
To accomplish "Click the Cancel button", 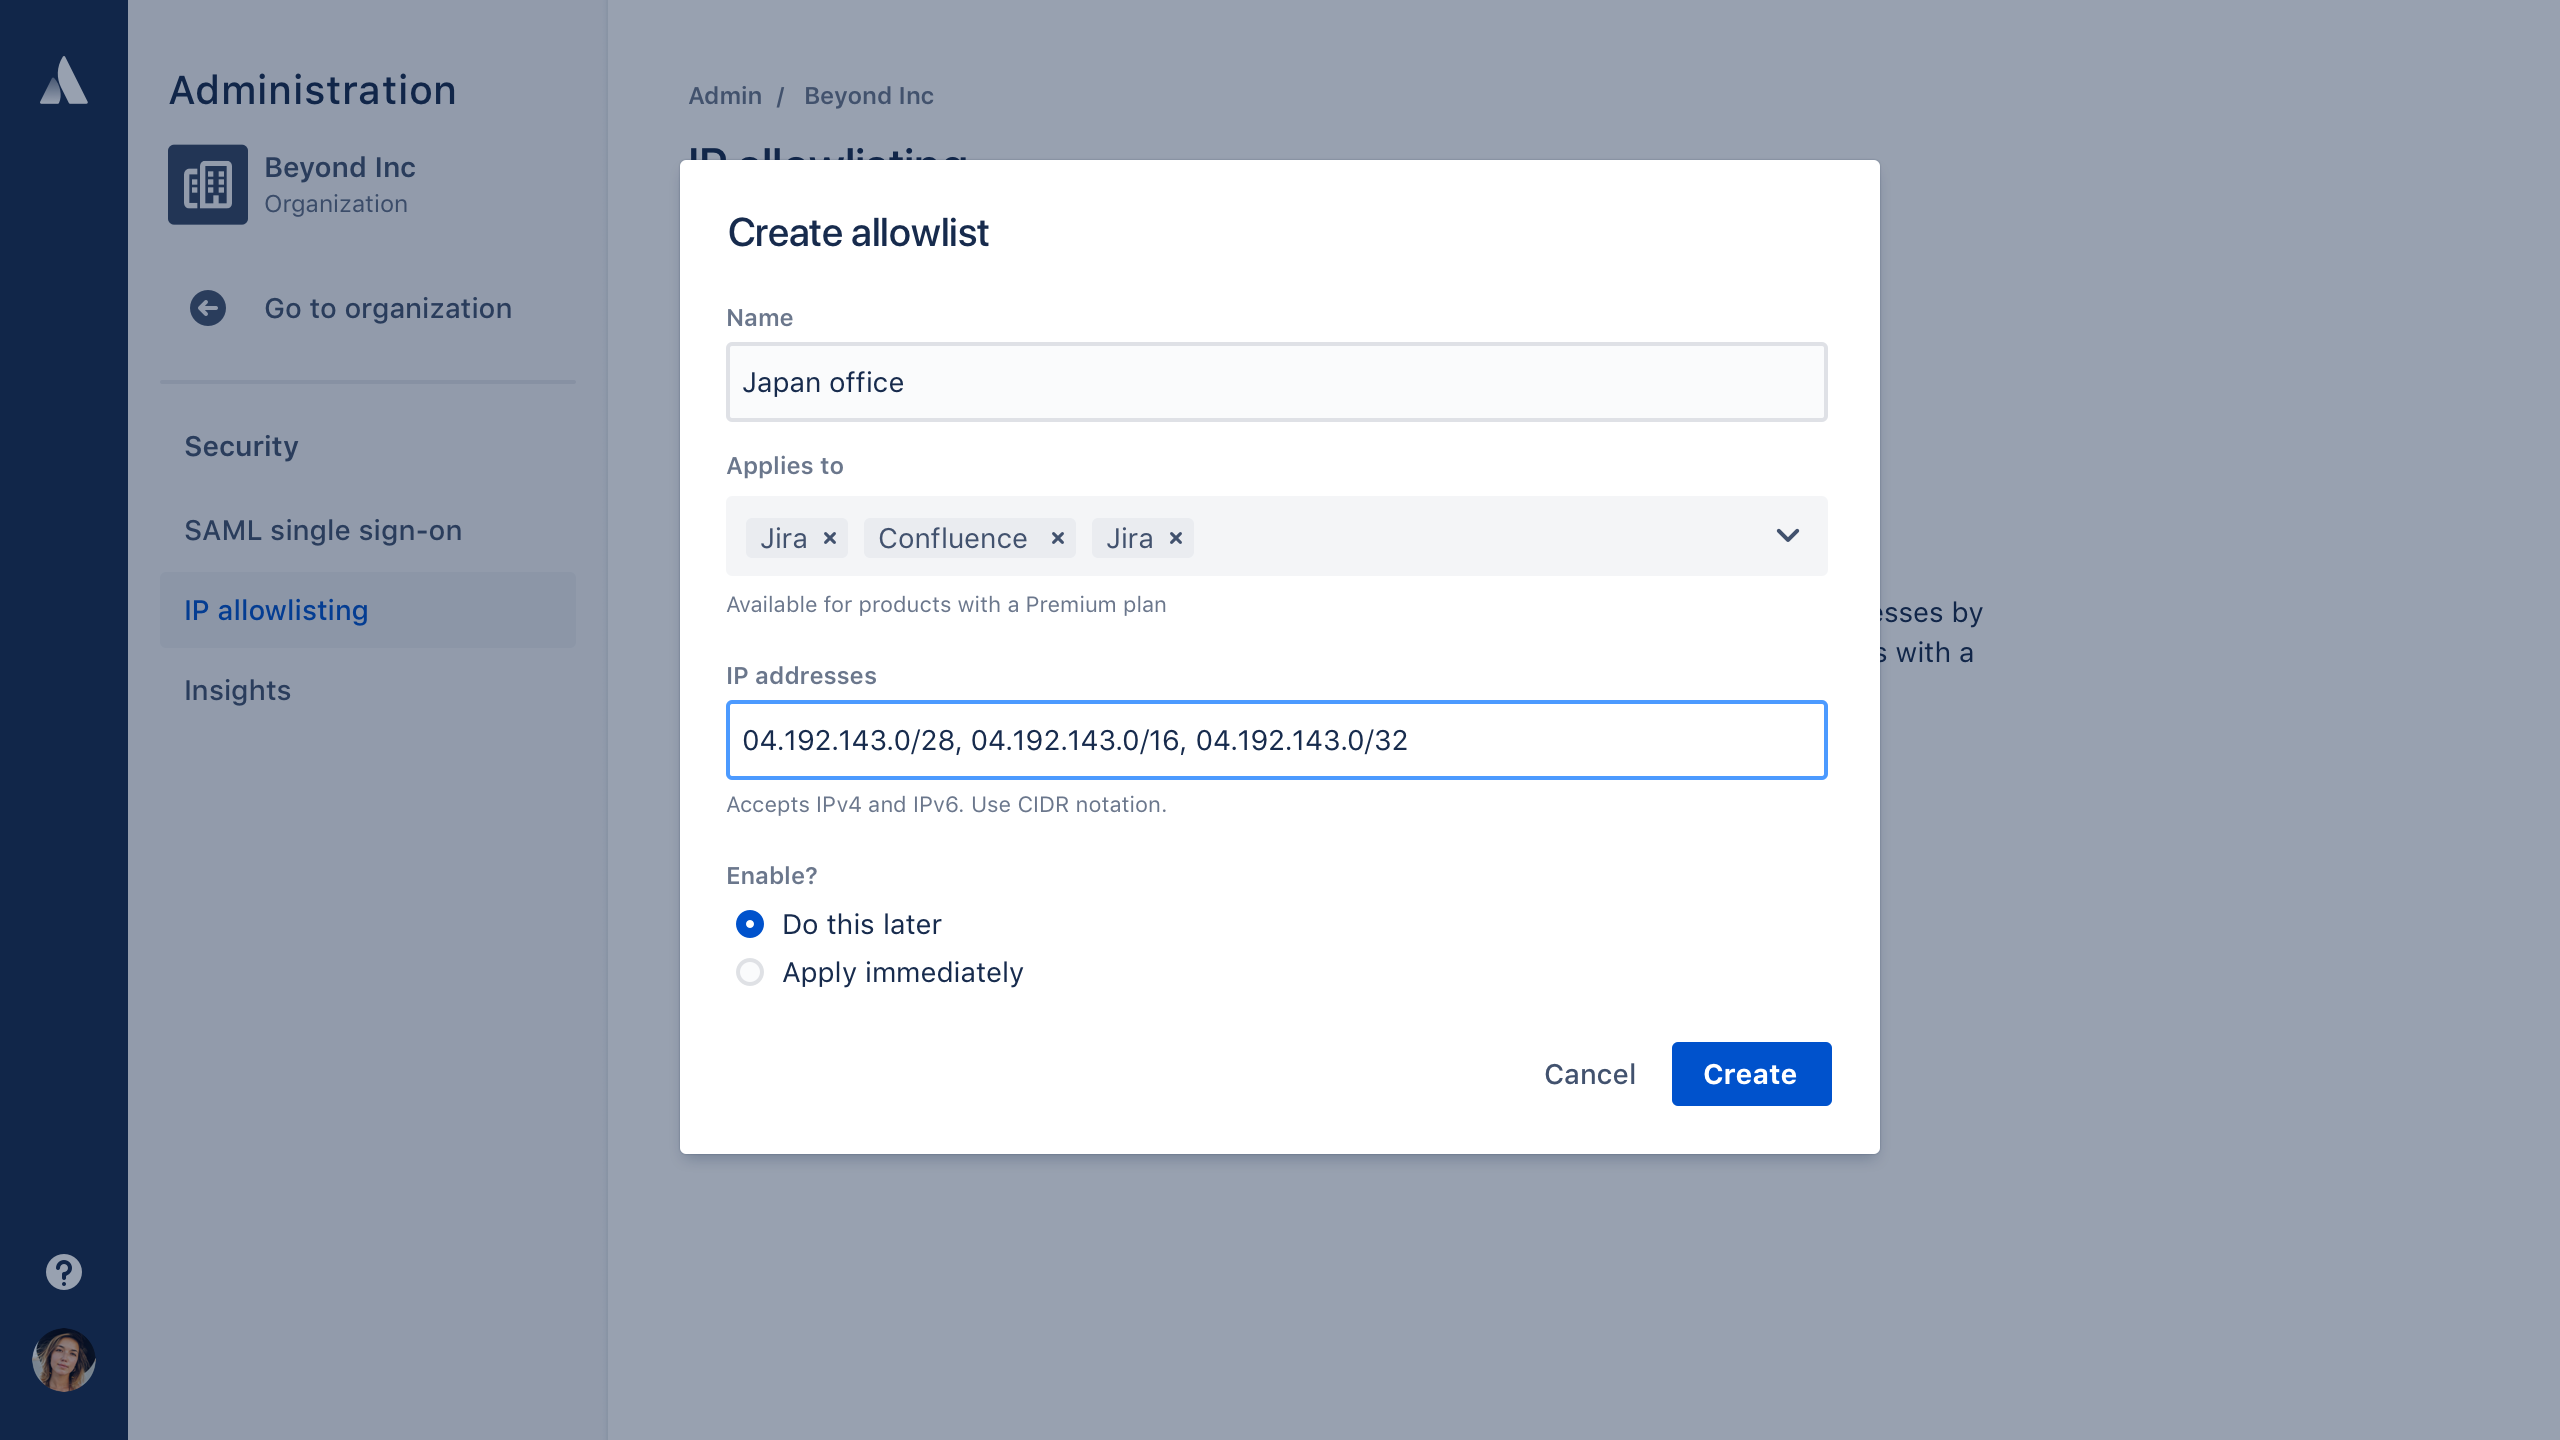I will pos(1589,1074).
